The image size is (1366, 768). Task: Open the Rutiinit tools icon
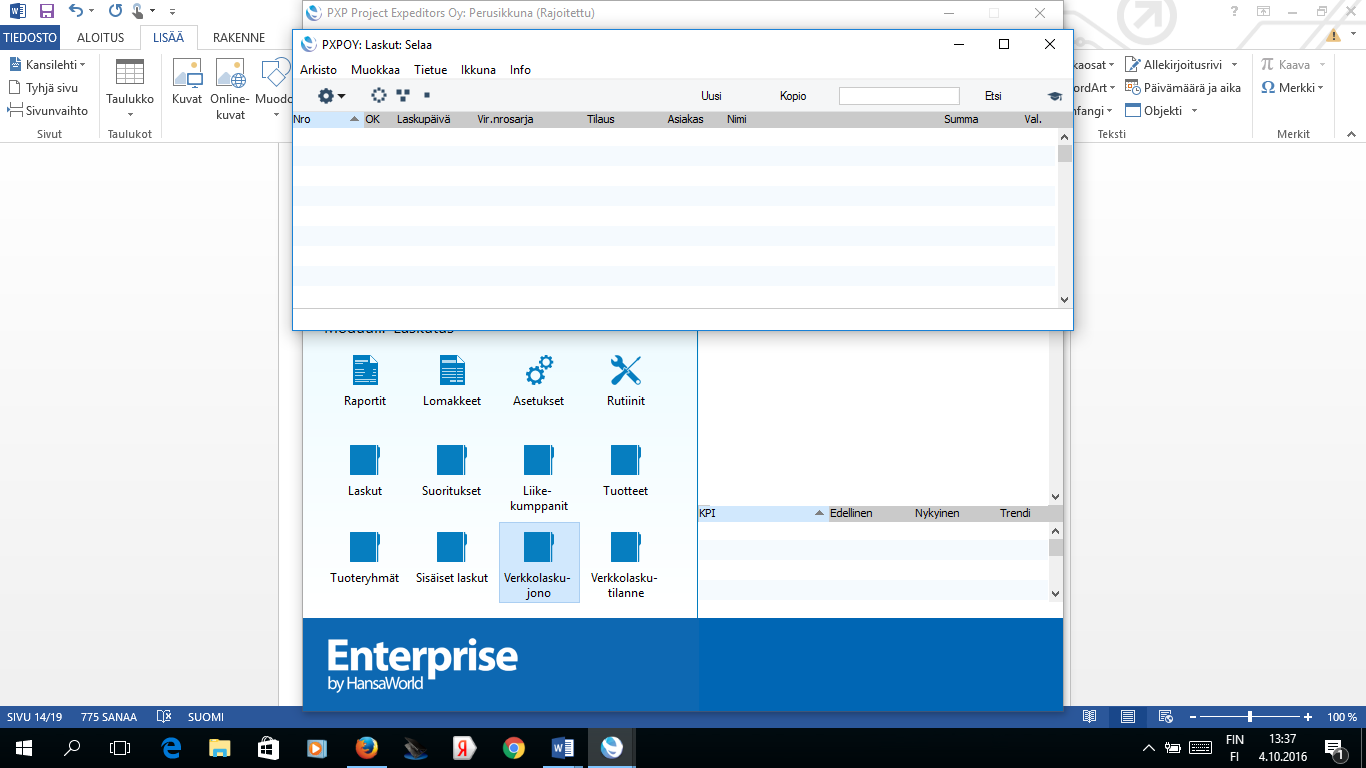tap(626, 372)
